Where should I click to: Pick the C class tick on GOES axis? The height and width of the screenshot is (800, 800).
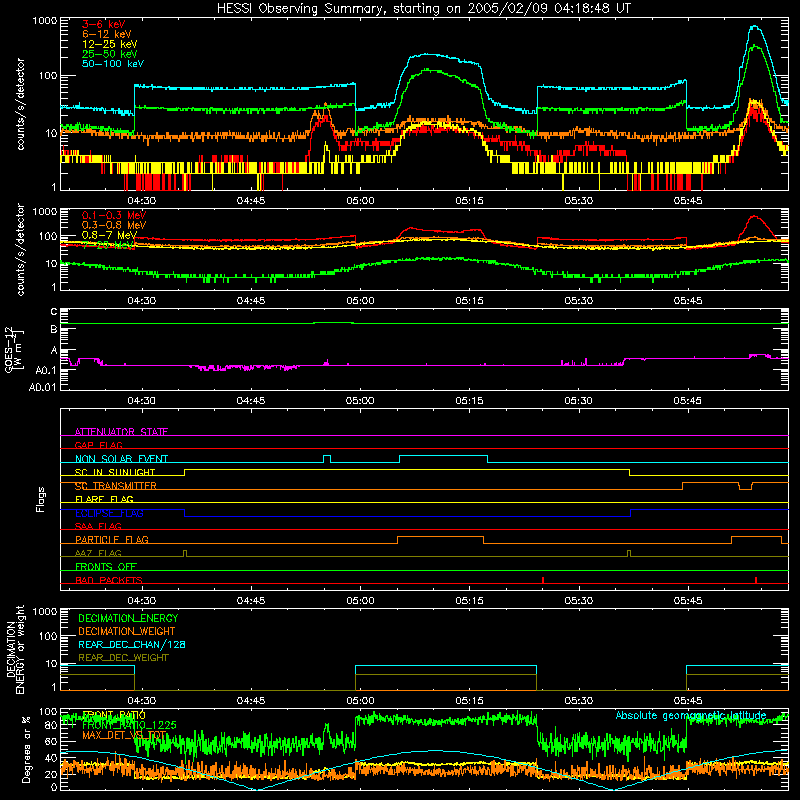(x=54, y=312)
